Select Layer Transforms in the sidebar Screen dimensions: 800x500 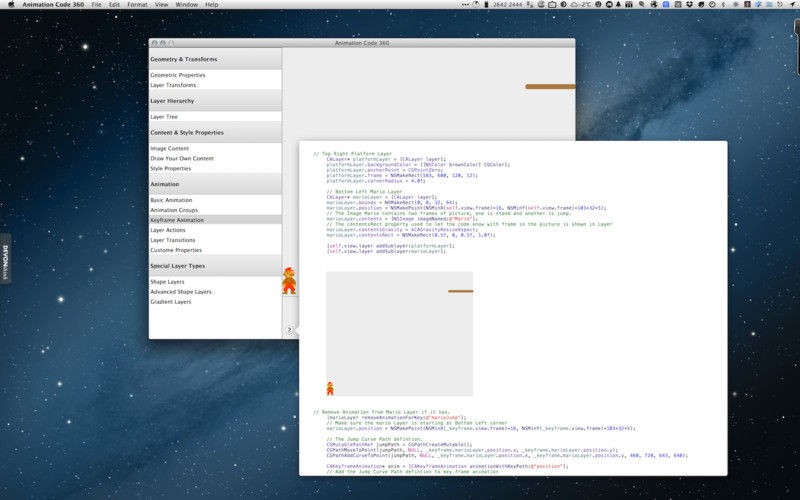[x=173, y=85]
